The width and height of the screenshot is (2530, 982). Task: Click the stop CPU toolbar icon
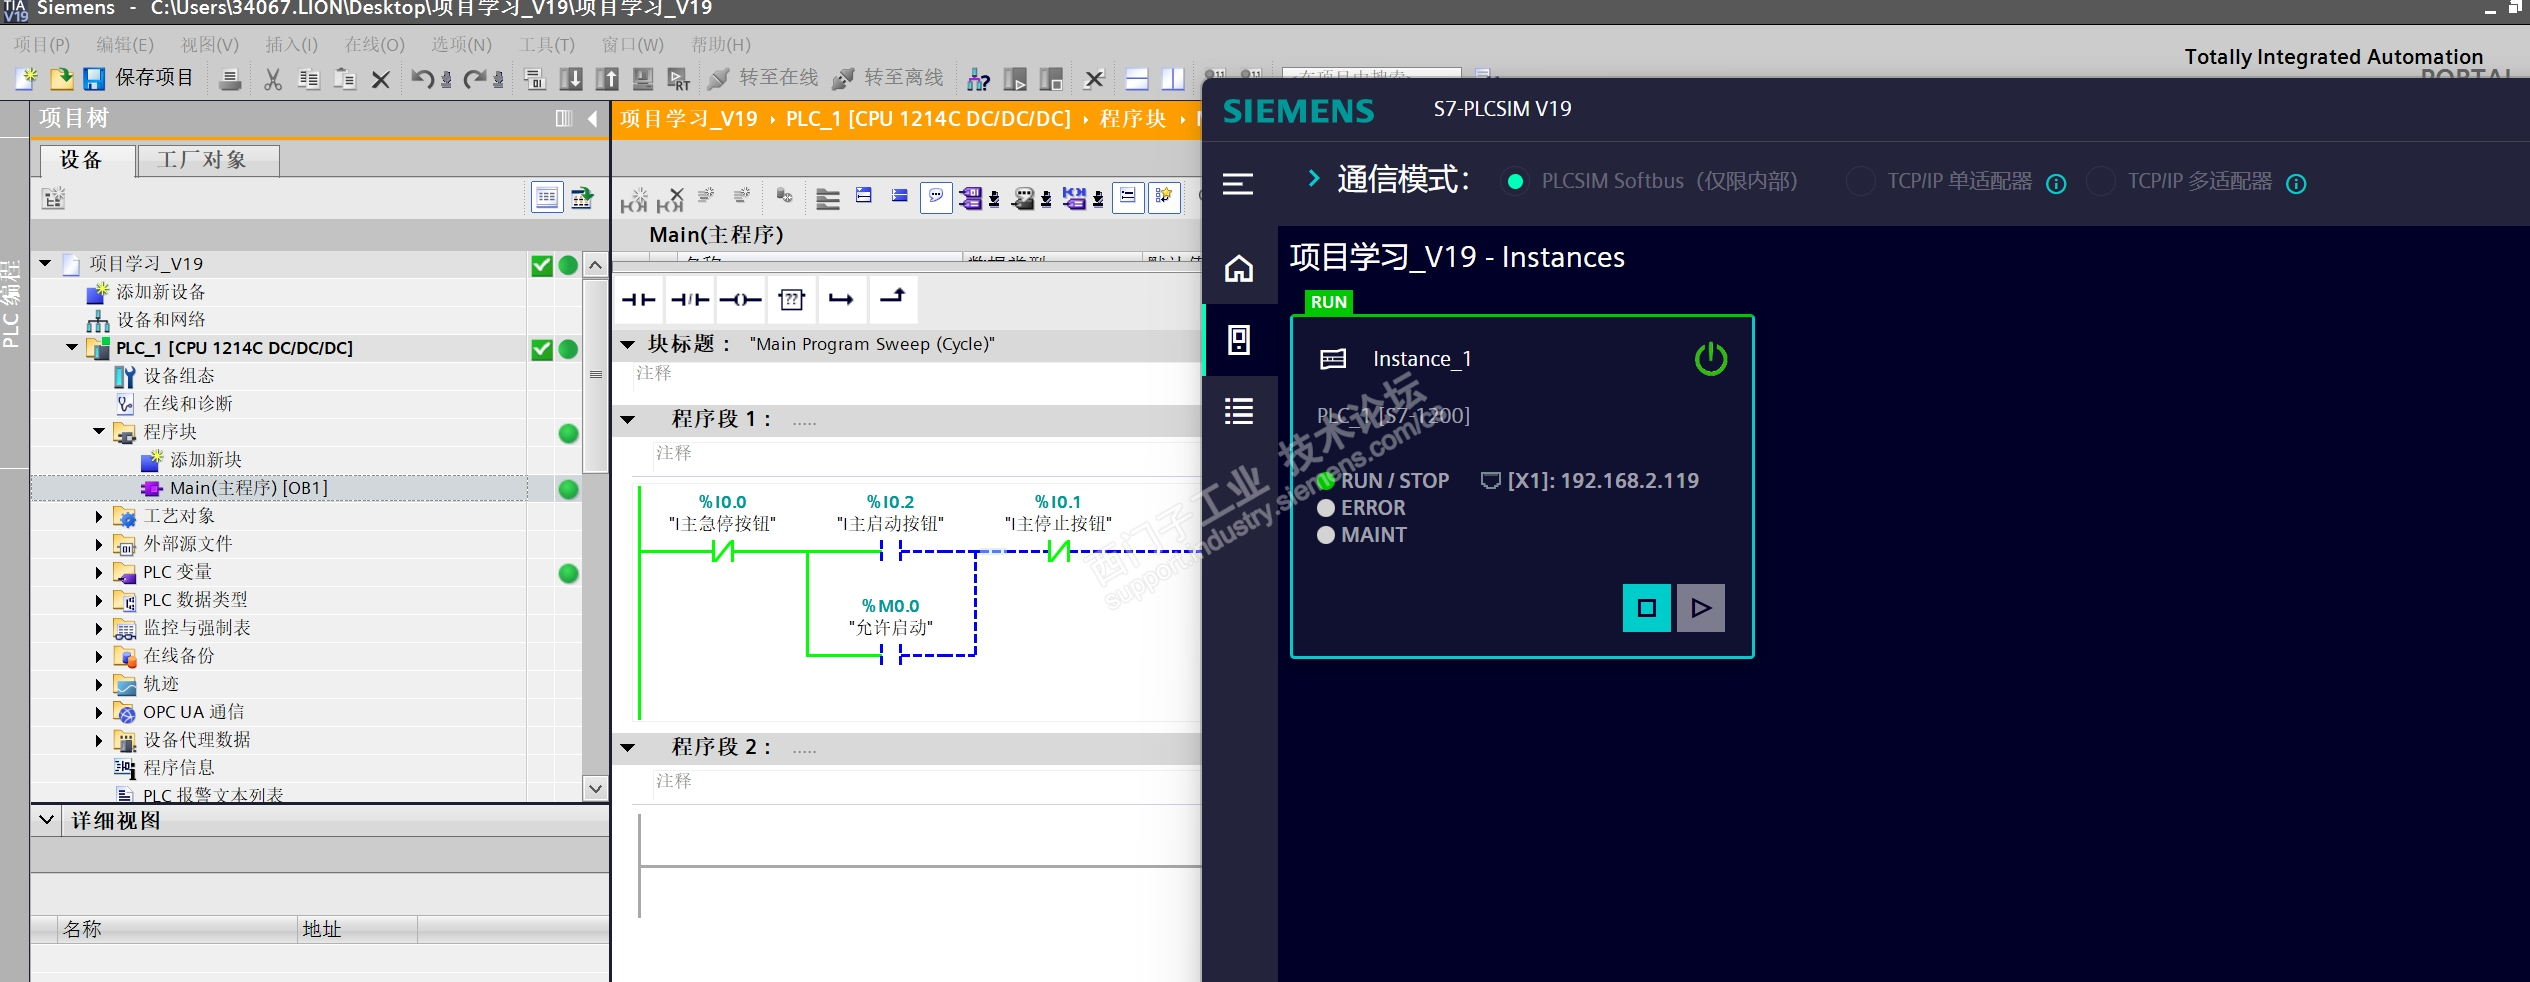[x=1051, y=79]
